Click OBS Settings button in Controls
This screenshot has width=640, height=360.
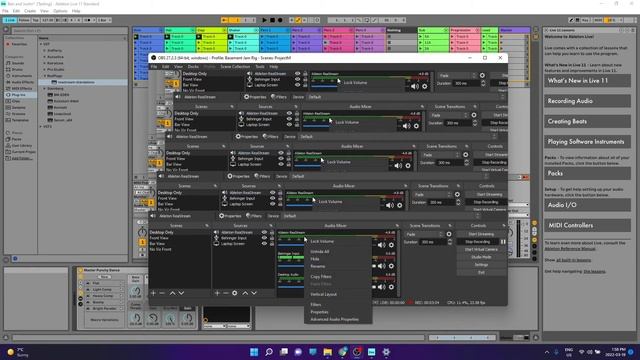(481, 265)
